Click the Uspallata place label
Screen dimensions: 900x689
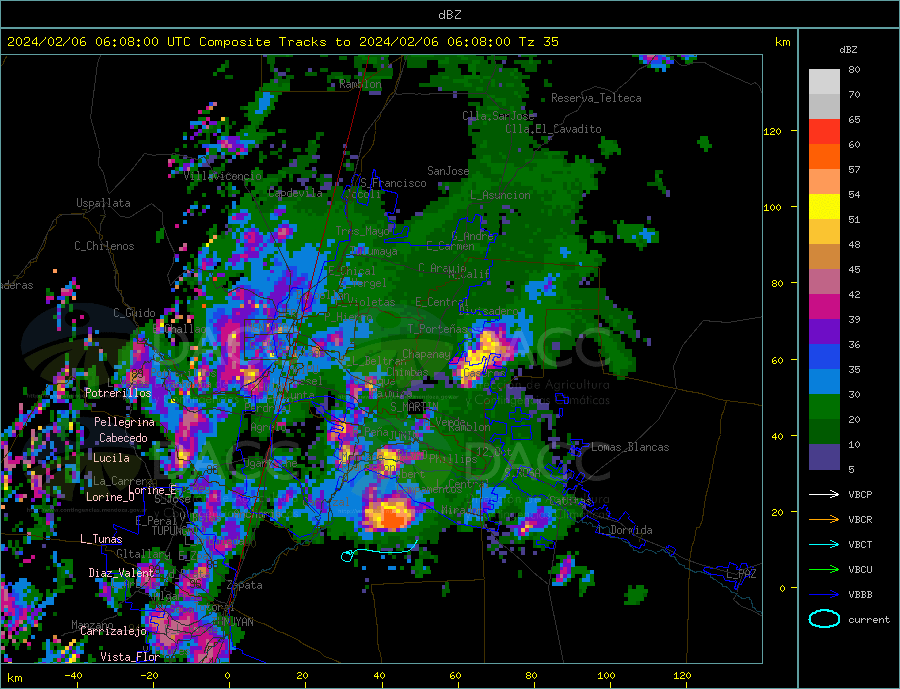pos(103,203)
